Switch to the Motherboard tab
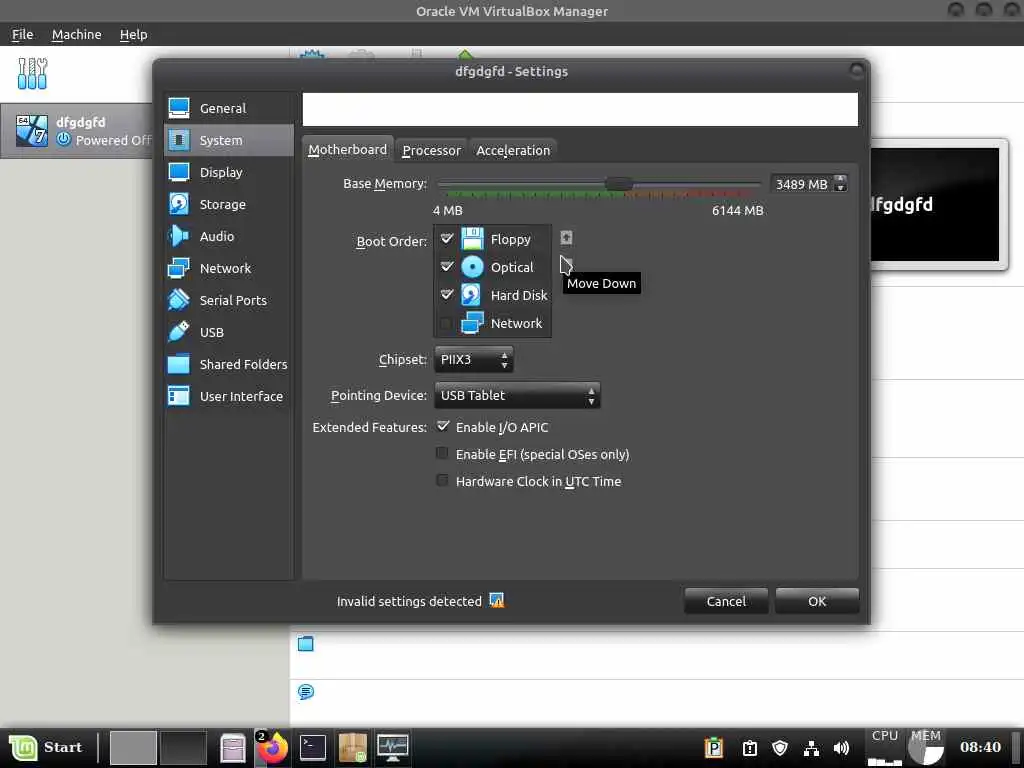 (x=347, y=150)
